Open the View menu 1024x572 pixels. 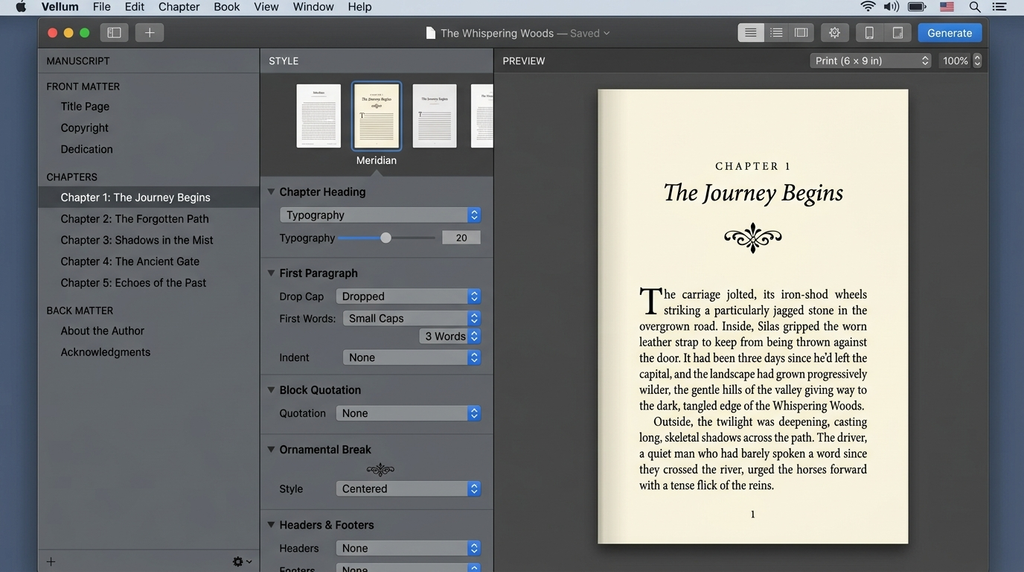coord(266,7)
